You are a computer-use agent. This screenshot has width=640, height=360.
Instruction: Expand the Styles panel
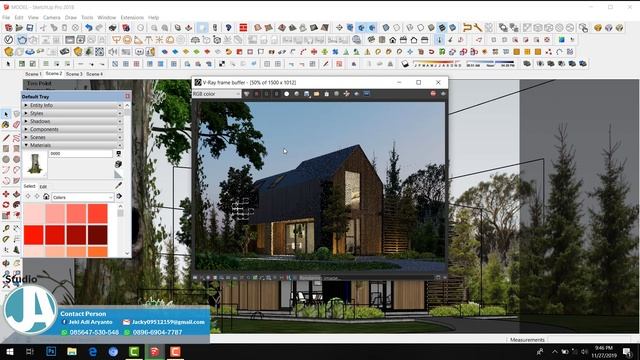73,113
